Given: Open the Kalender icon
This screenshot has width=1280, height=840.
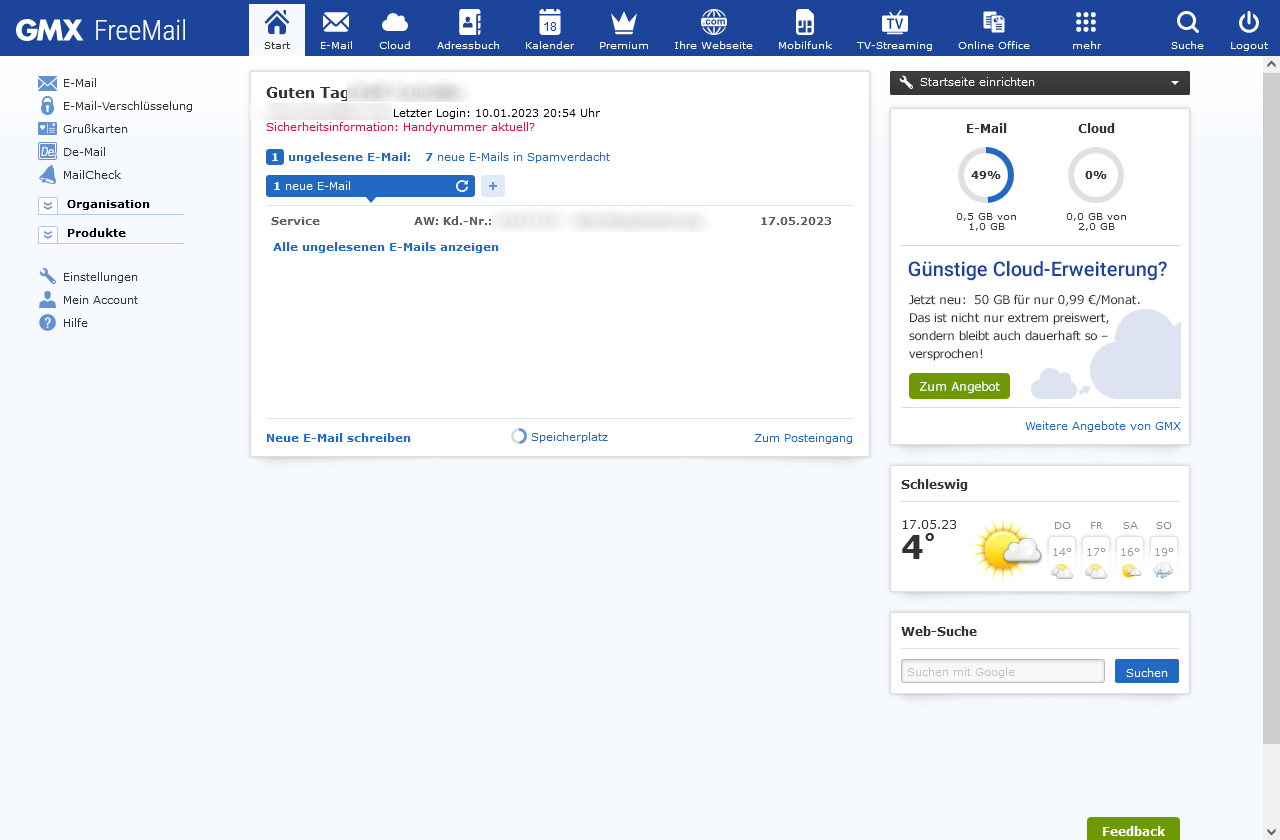Looking at the screenshot, I should 549,30.
